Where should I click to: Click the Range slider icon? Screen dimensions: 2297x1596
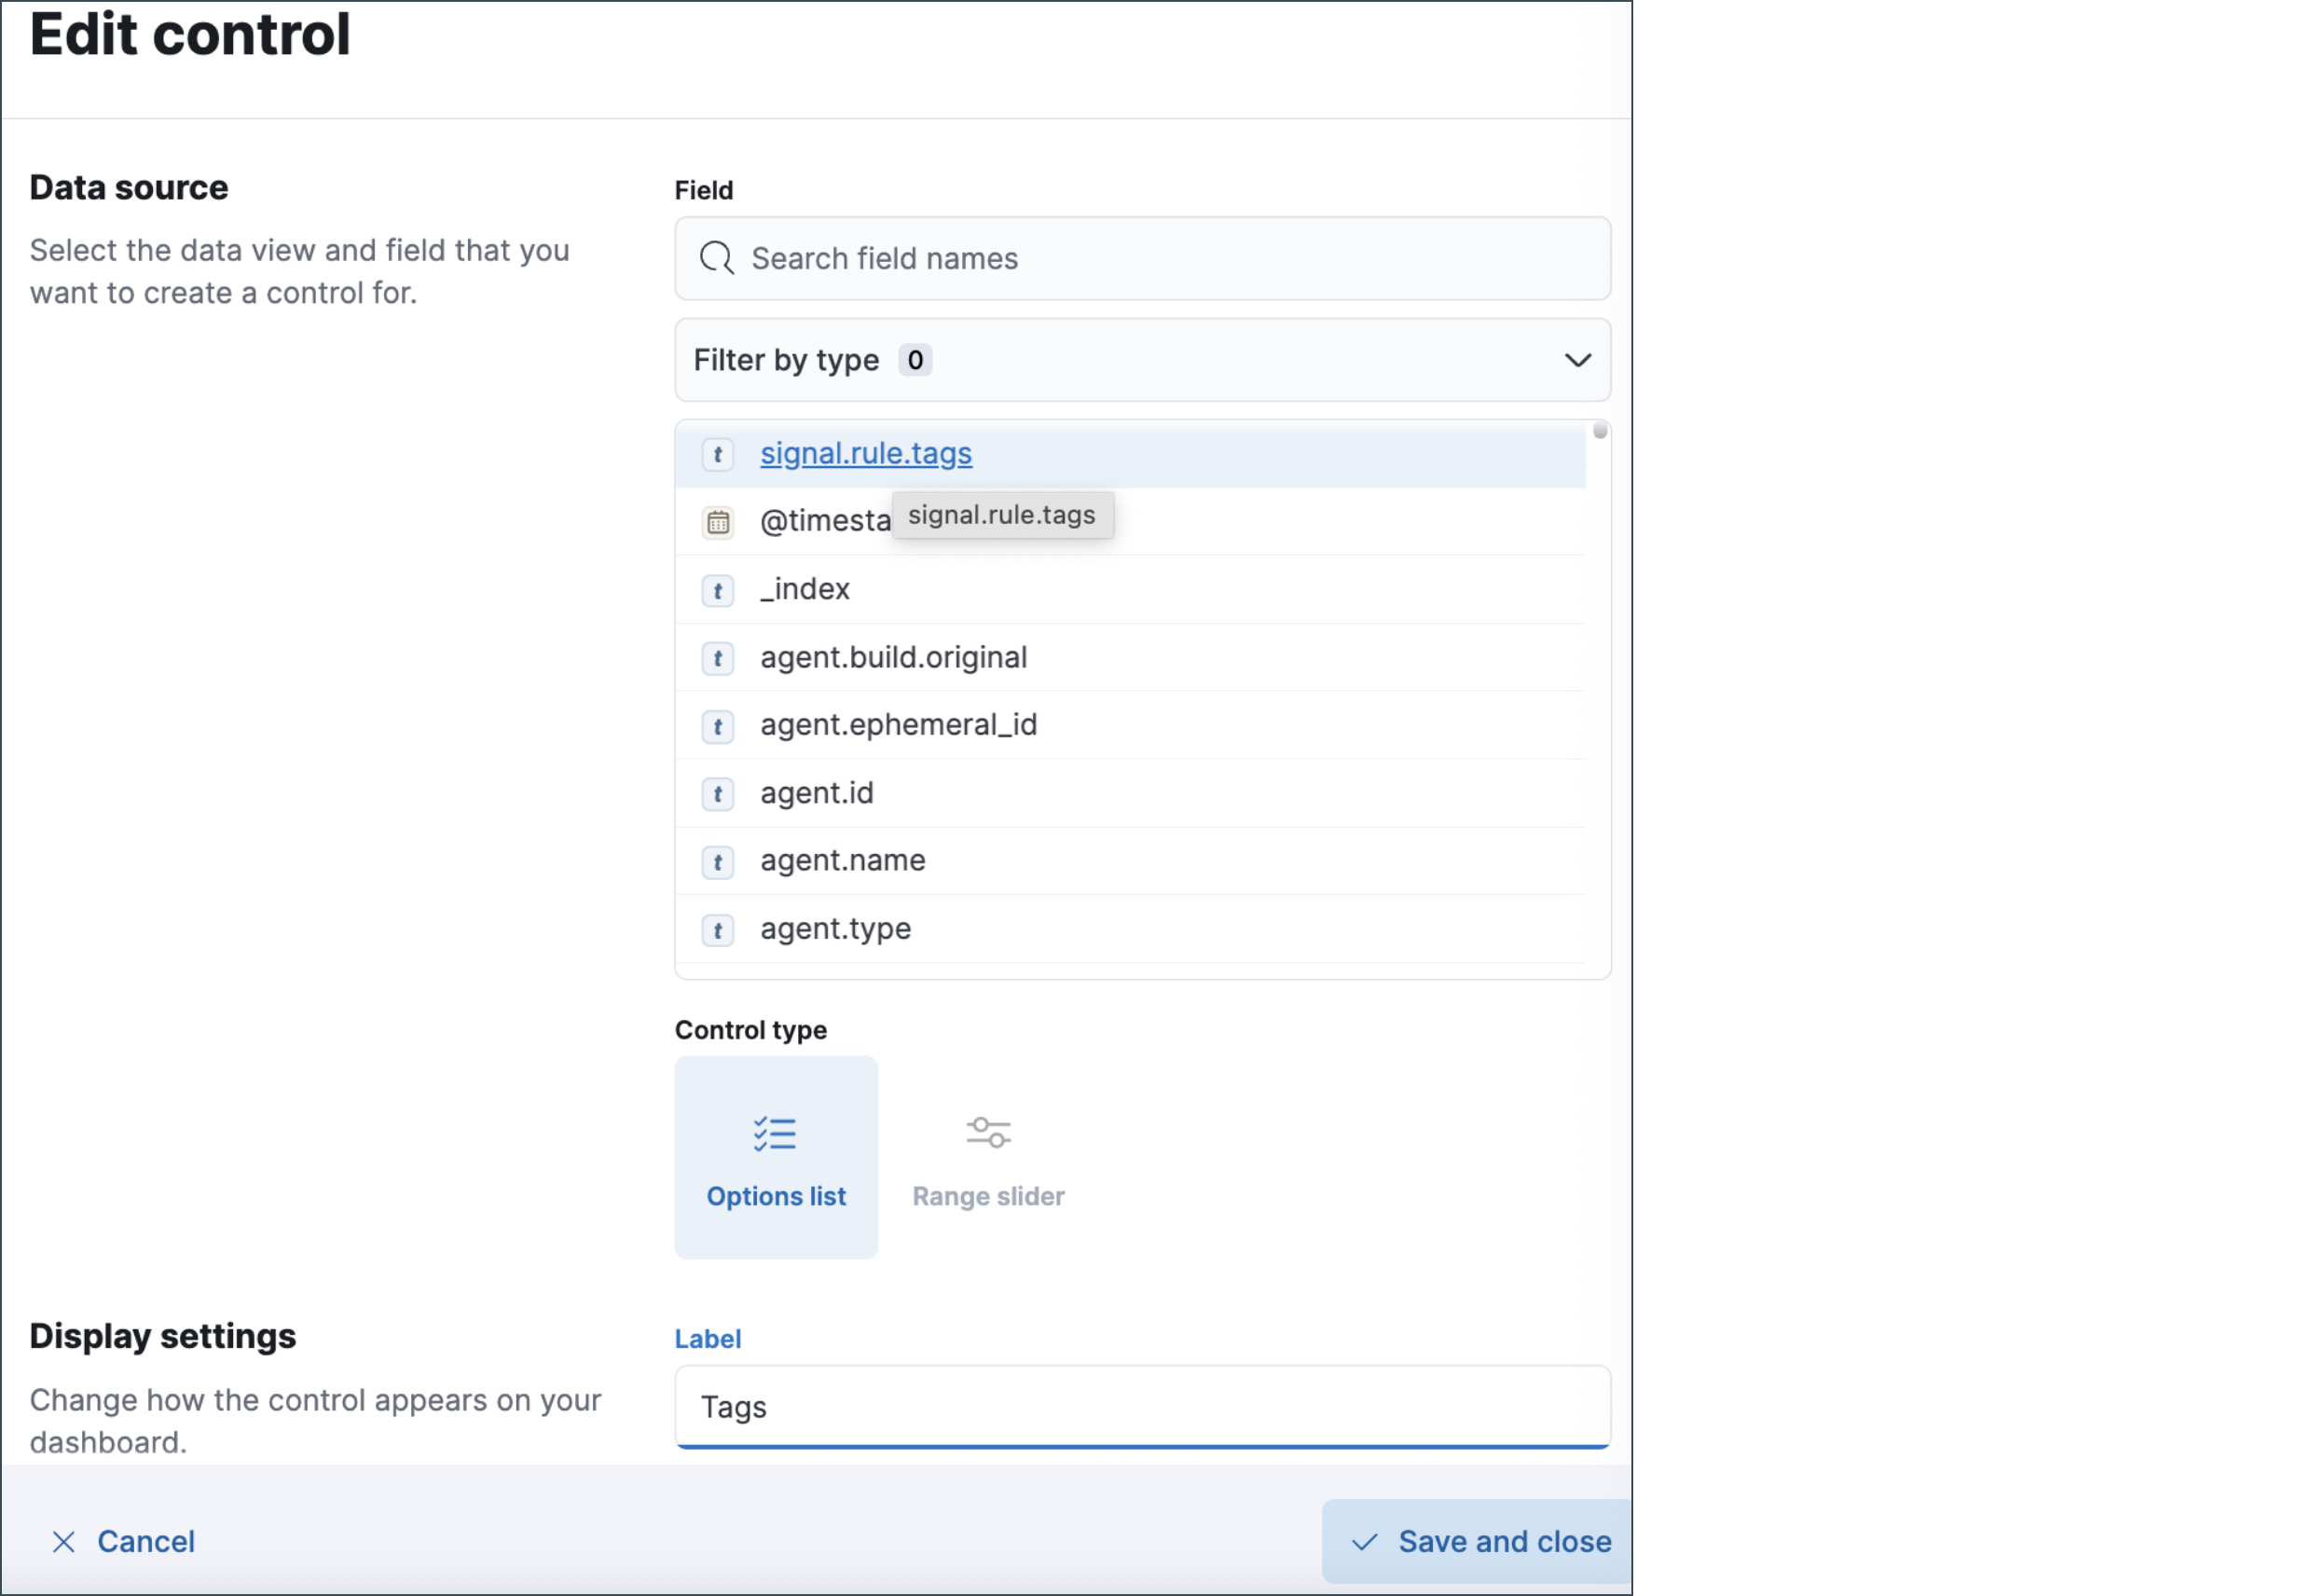pos(987,1131)
